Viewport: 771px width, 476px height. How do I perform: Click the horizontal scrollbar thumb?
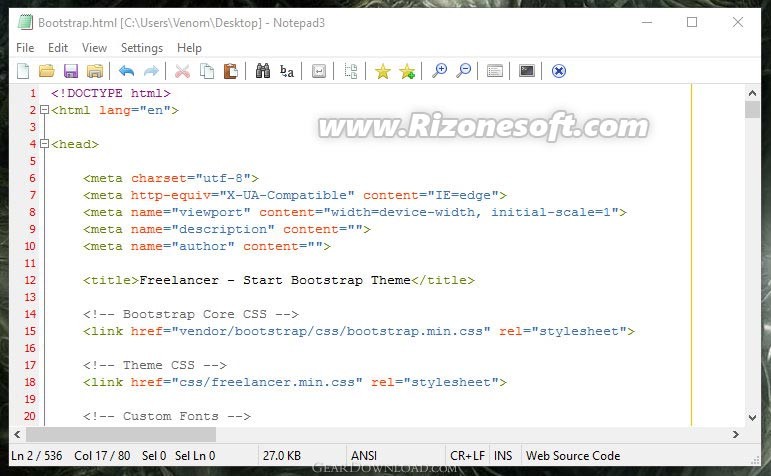click(x=121, y=434)
